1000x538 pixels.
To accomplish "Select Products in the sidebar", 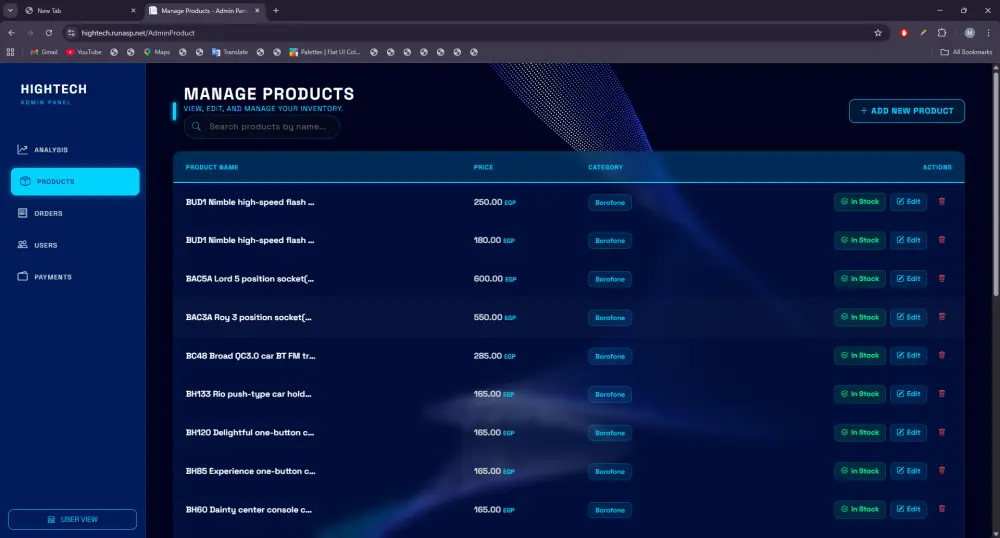I will [x=75, y=182].
